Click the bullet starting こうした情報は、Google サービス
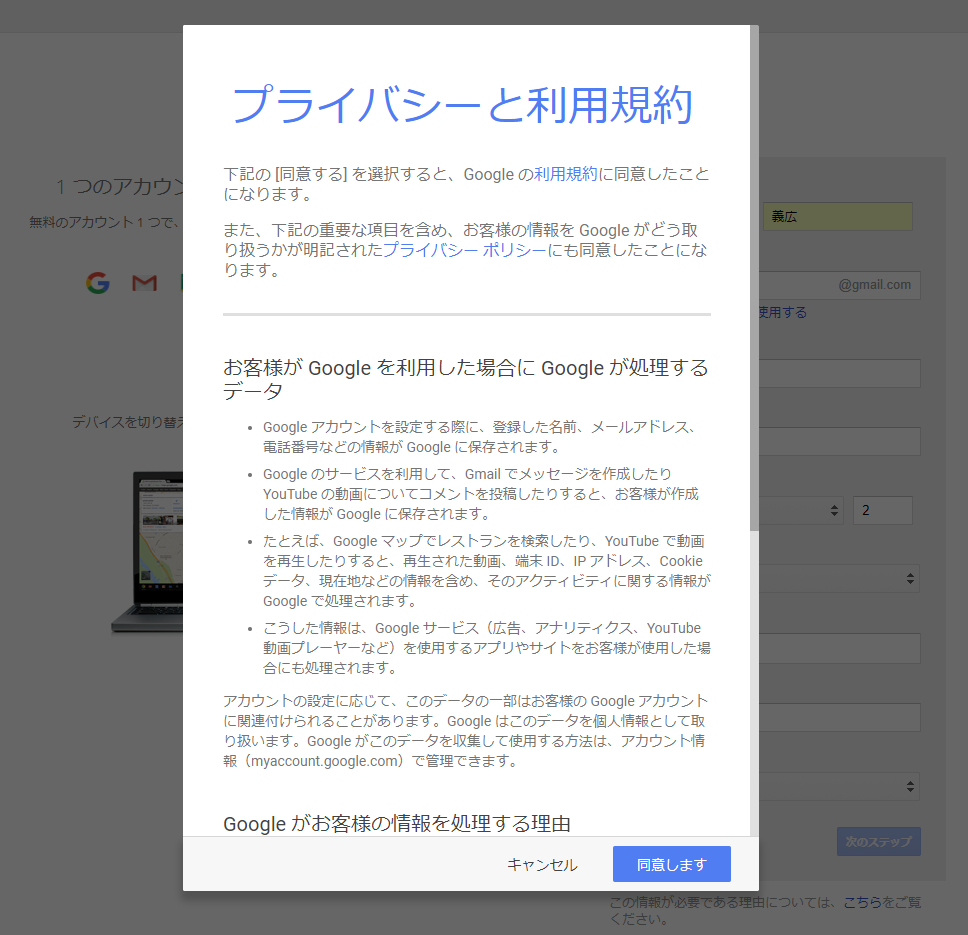This screenshot has width=968, height=935. pos(486,647)
